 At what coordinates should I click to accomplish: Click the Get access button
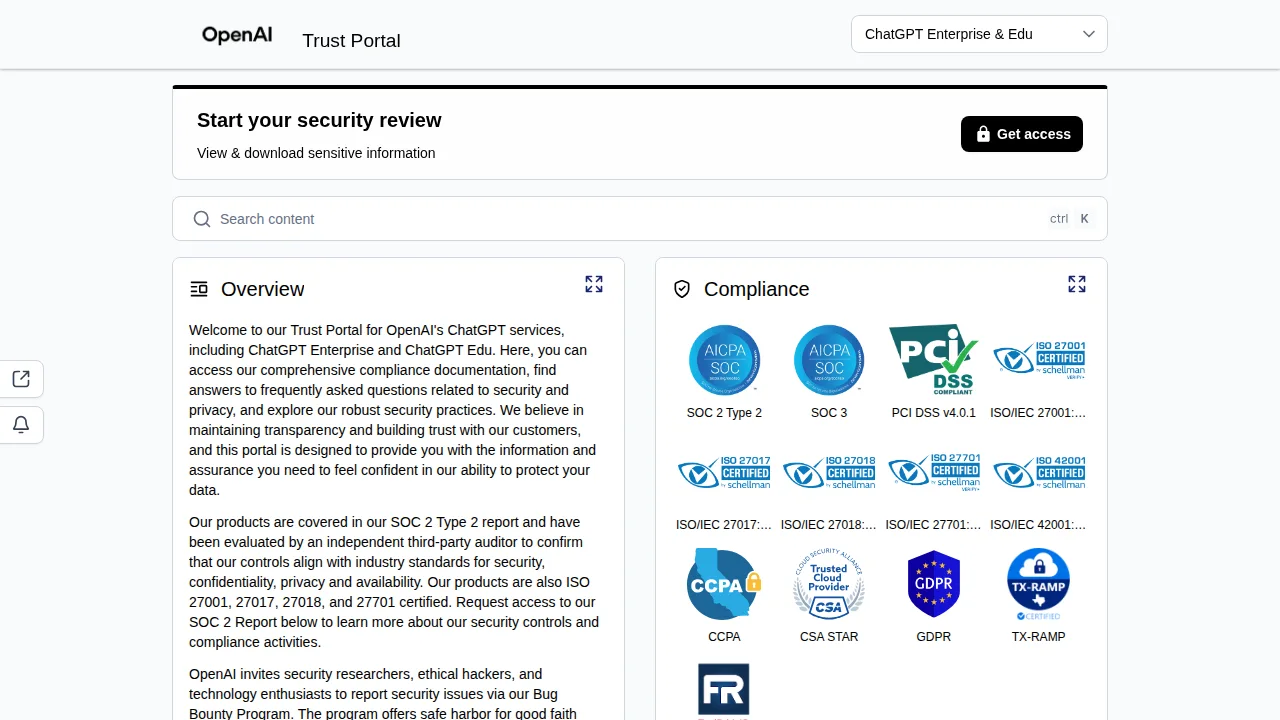(x=1022, y=134)
